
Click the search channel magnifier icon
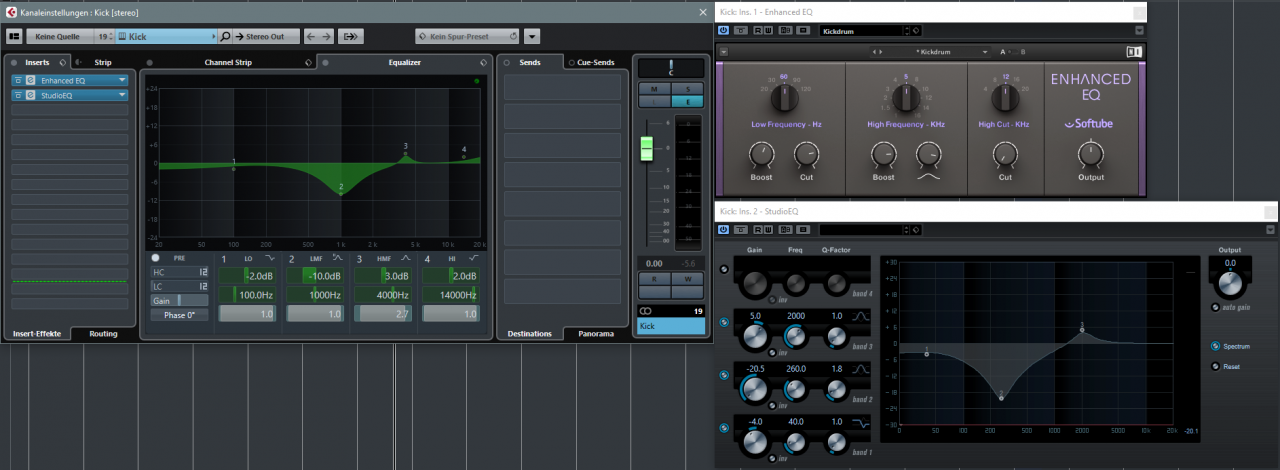tap(225, 36)
